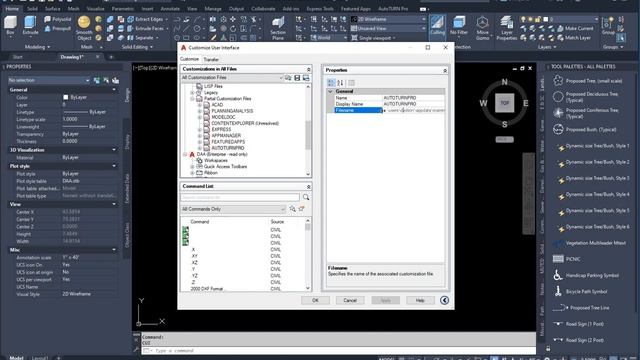Image resolution: width=640 pixels, height=360 pixels.
Task: Click the Search command list field
Action: point(240,197)
